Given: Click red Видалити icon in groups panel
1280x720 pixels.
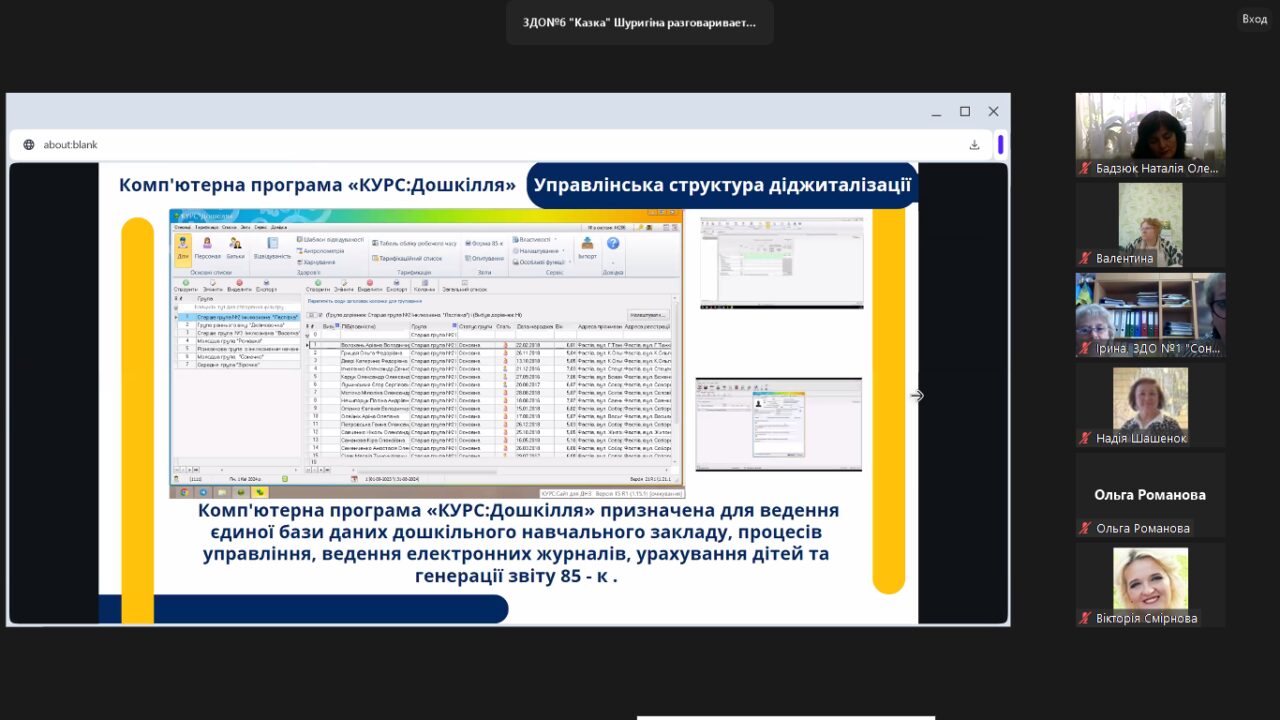Looking at the screenshot, I should click(239, 283).
